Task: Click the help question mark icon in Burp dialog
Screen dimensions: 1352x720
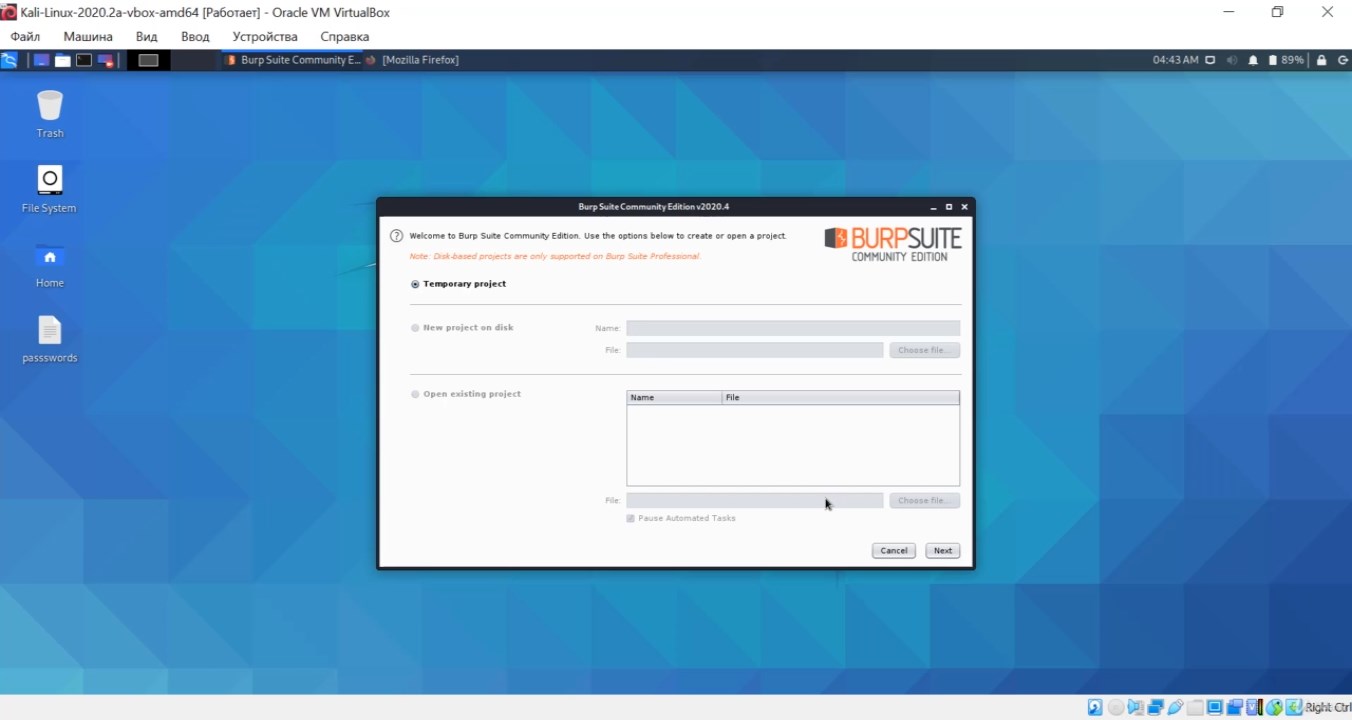Action: [396, 236]
